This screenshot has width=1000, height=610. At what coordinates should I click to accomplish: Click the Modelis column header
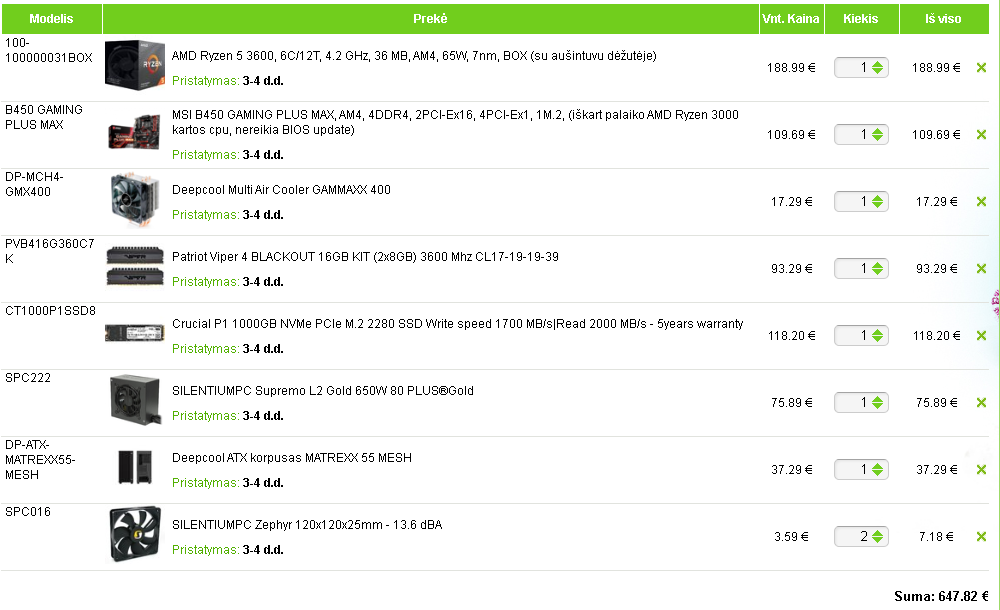pos(52,19)
